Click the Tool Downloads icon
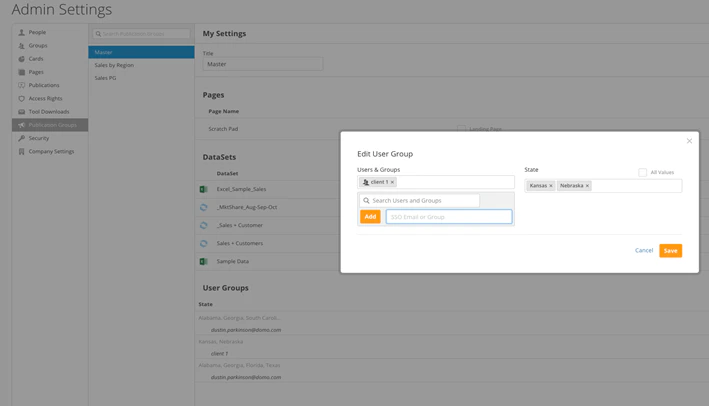The width and height of the screenshot is (709, 406). pos(21,112)
